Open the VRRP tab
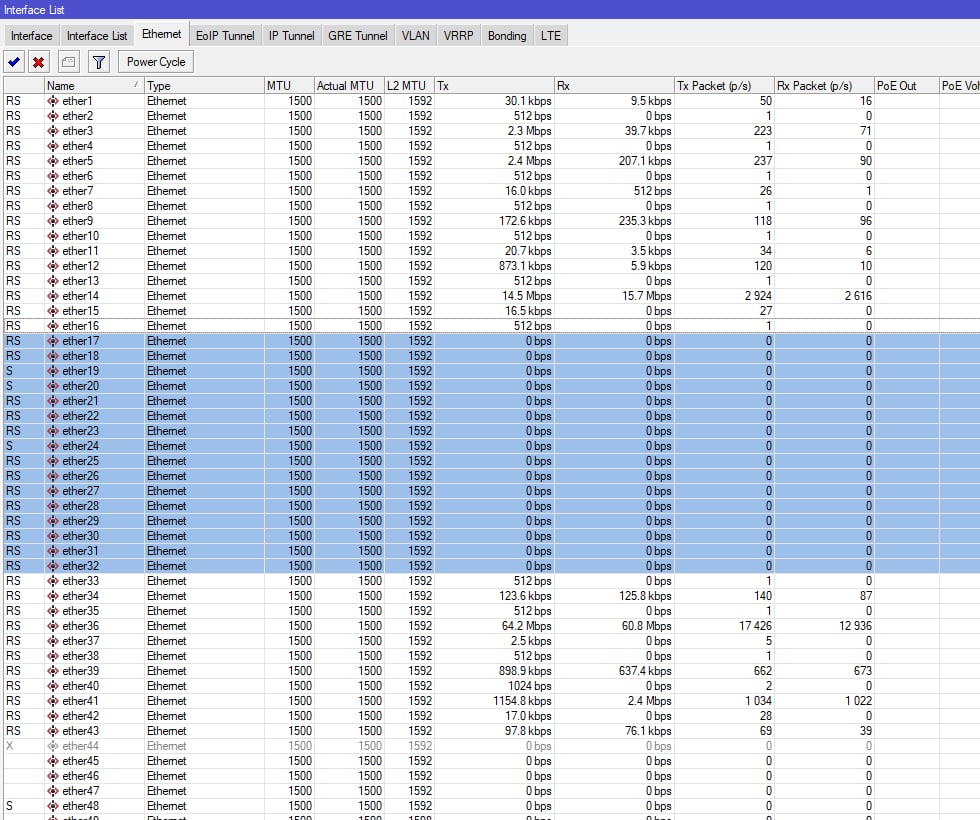 tap(458, 36)
